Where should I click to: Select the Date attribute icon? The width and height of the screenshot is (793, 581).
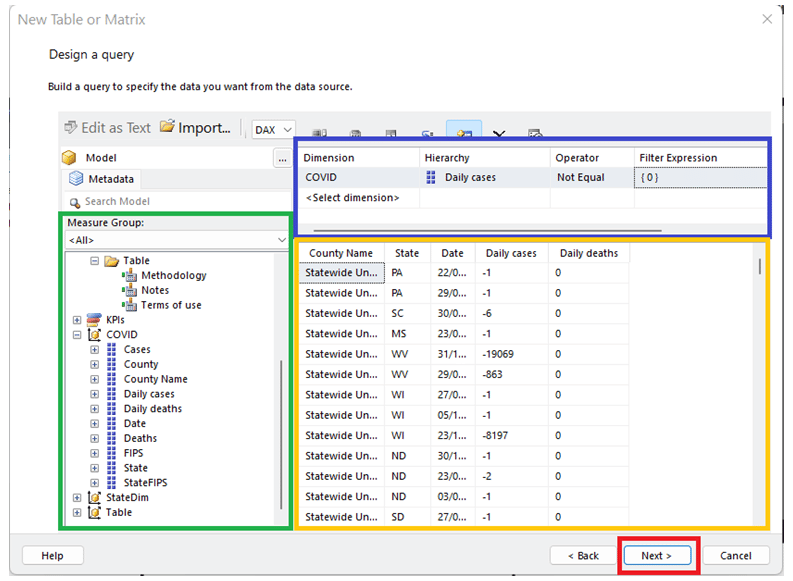tap(111, 424)
